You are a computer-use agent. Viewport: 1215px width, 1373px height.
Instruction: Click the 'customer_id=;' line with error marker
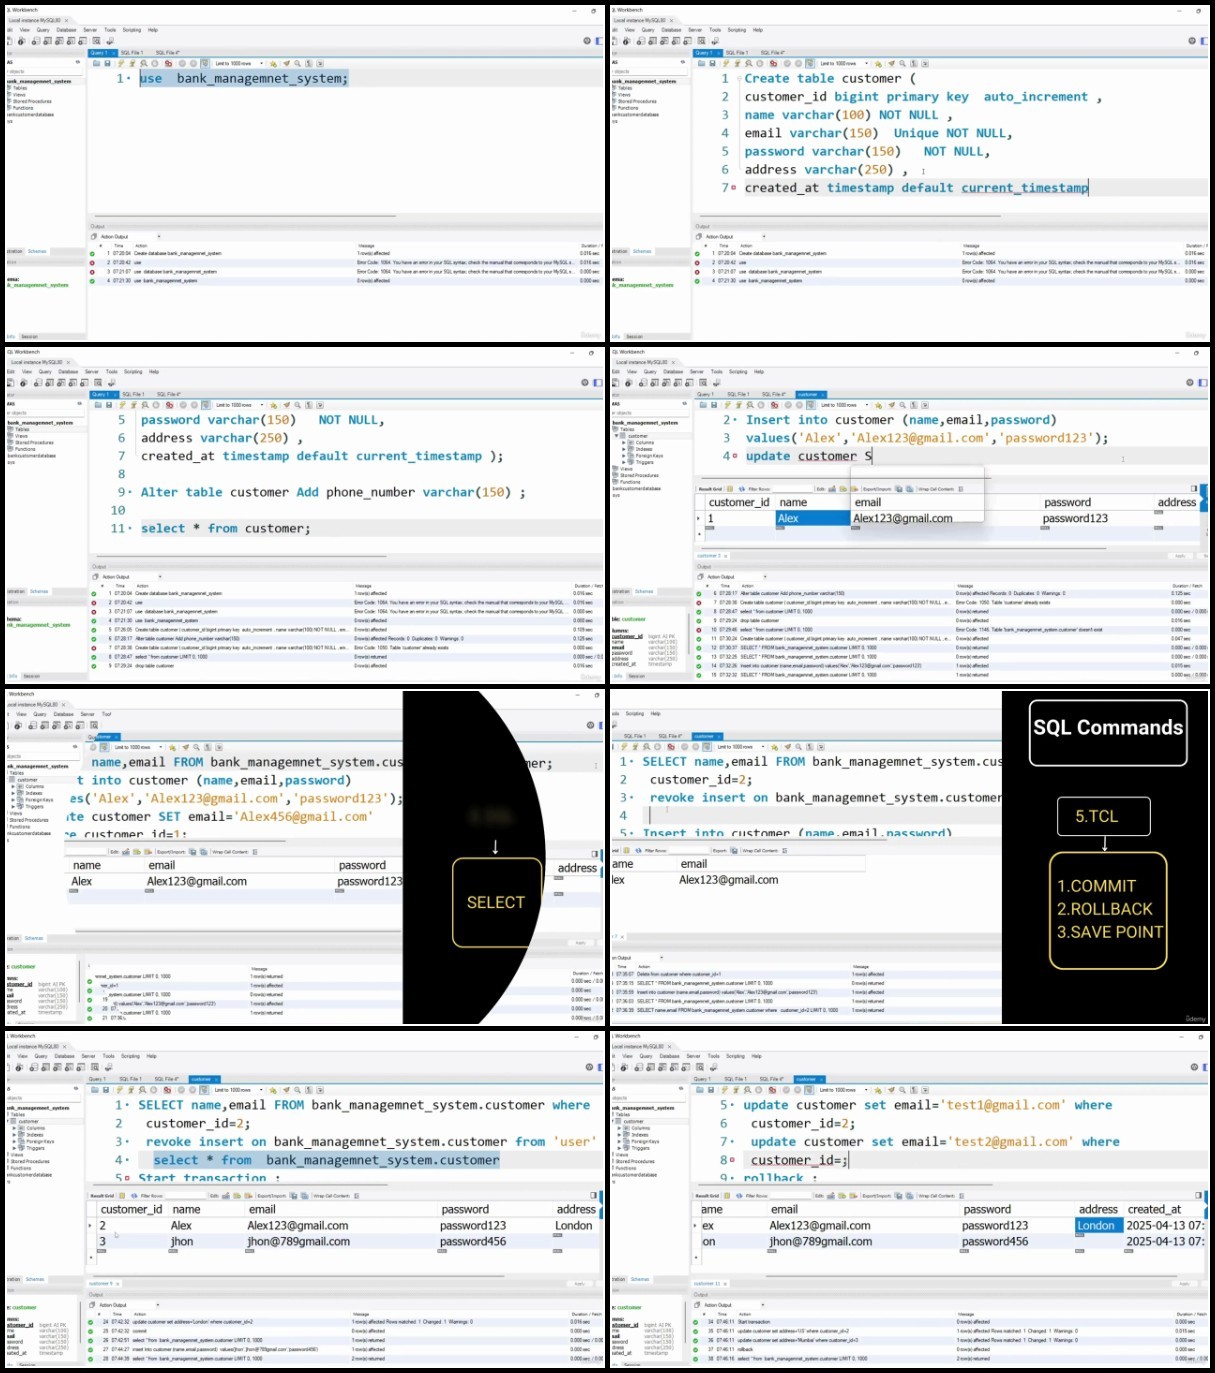(x=799, y=1160)
